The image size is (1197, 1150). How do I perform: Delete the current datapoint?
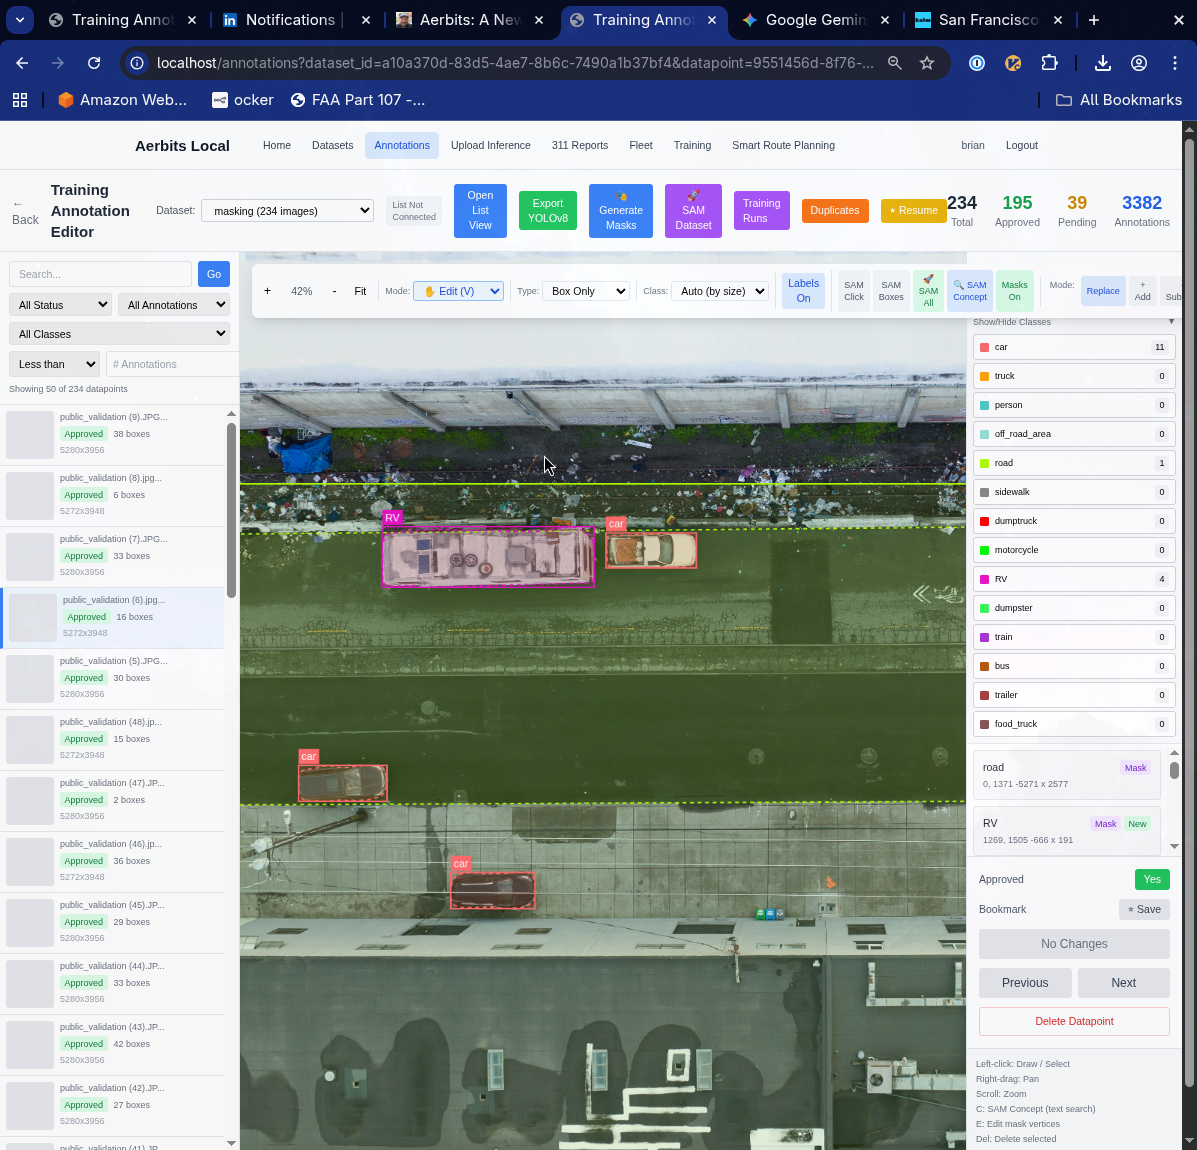1073,1020
